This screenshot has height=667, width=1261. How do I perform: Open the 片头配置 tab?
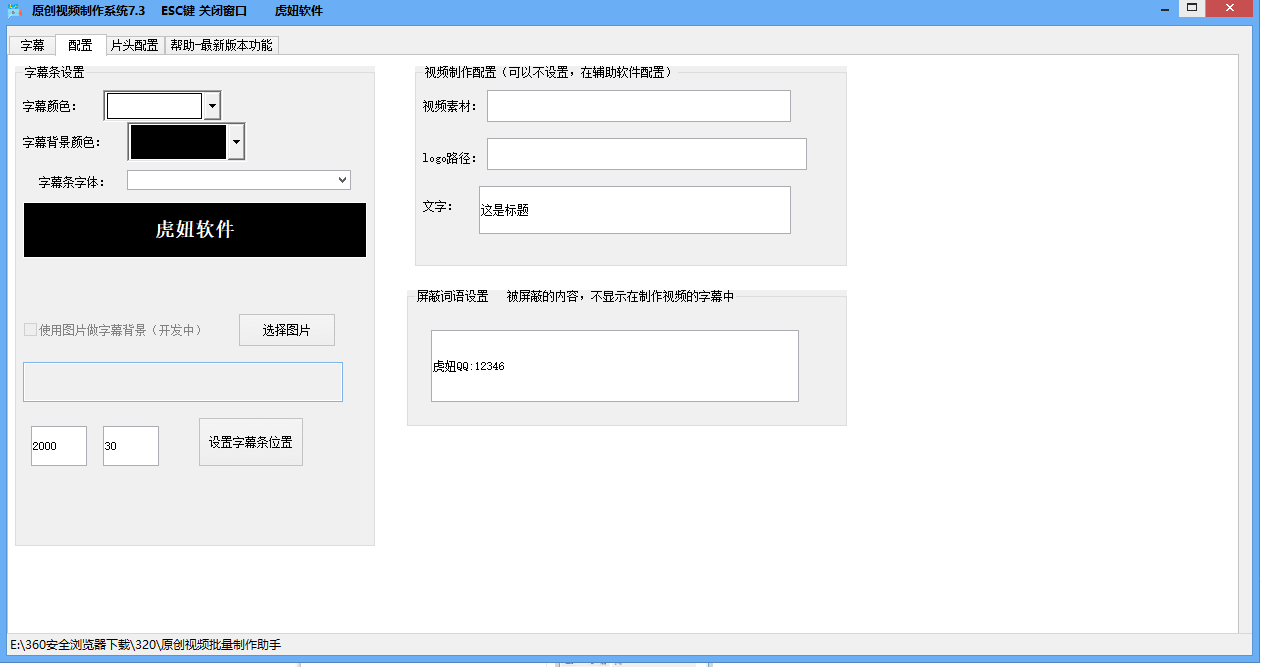click(135, 45)
